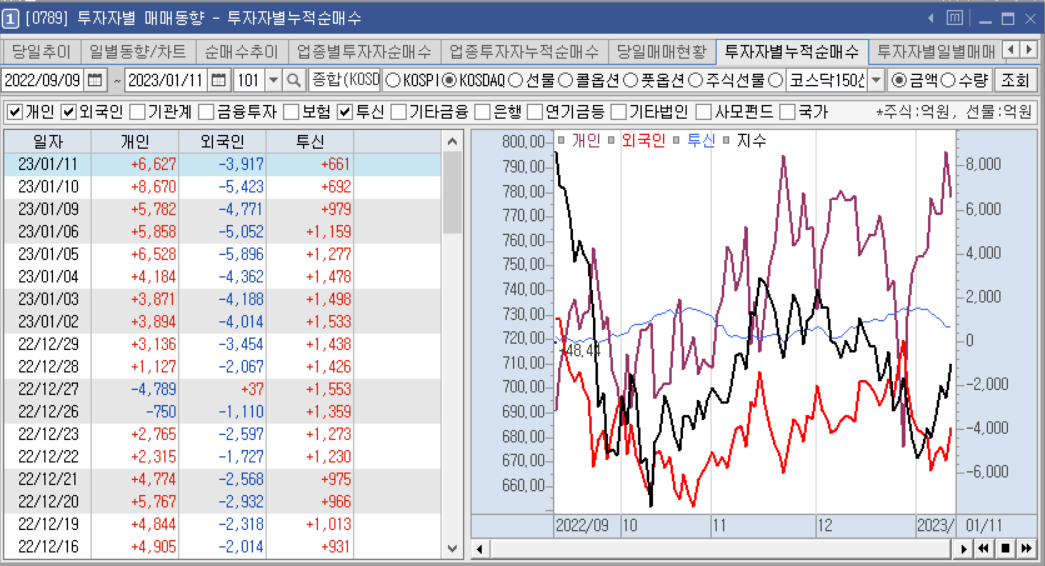Click chart stop square button
The height and width of the screenshot is (566, 1045).
click(1005, 548)
